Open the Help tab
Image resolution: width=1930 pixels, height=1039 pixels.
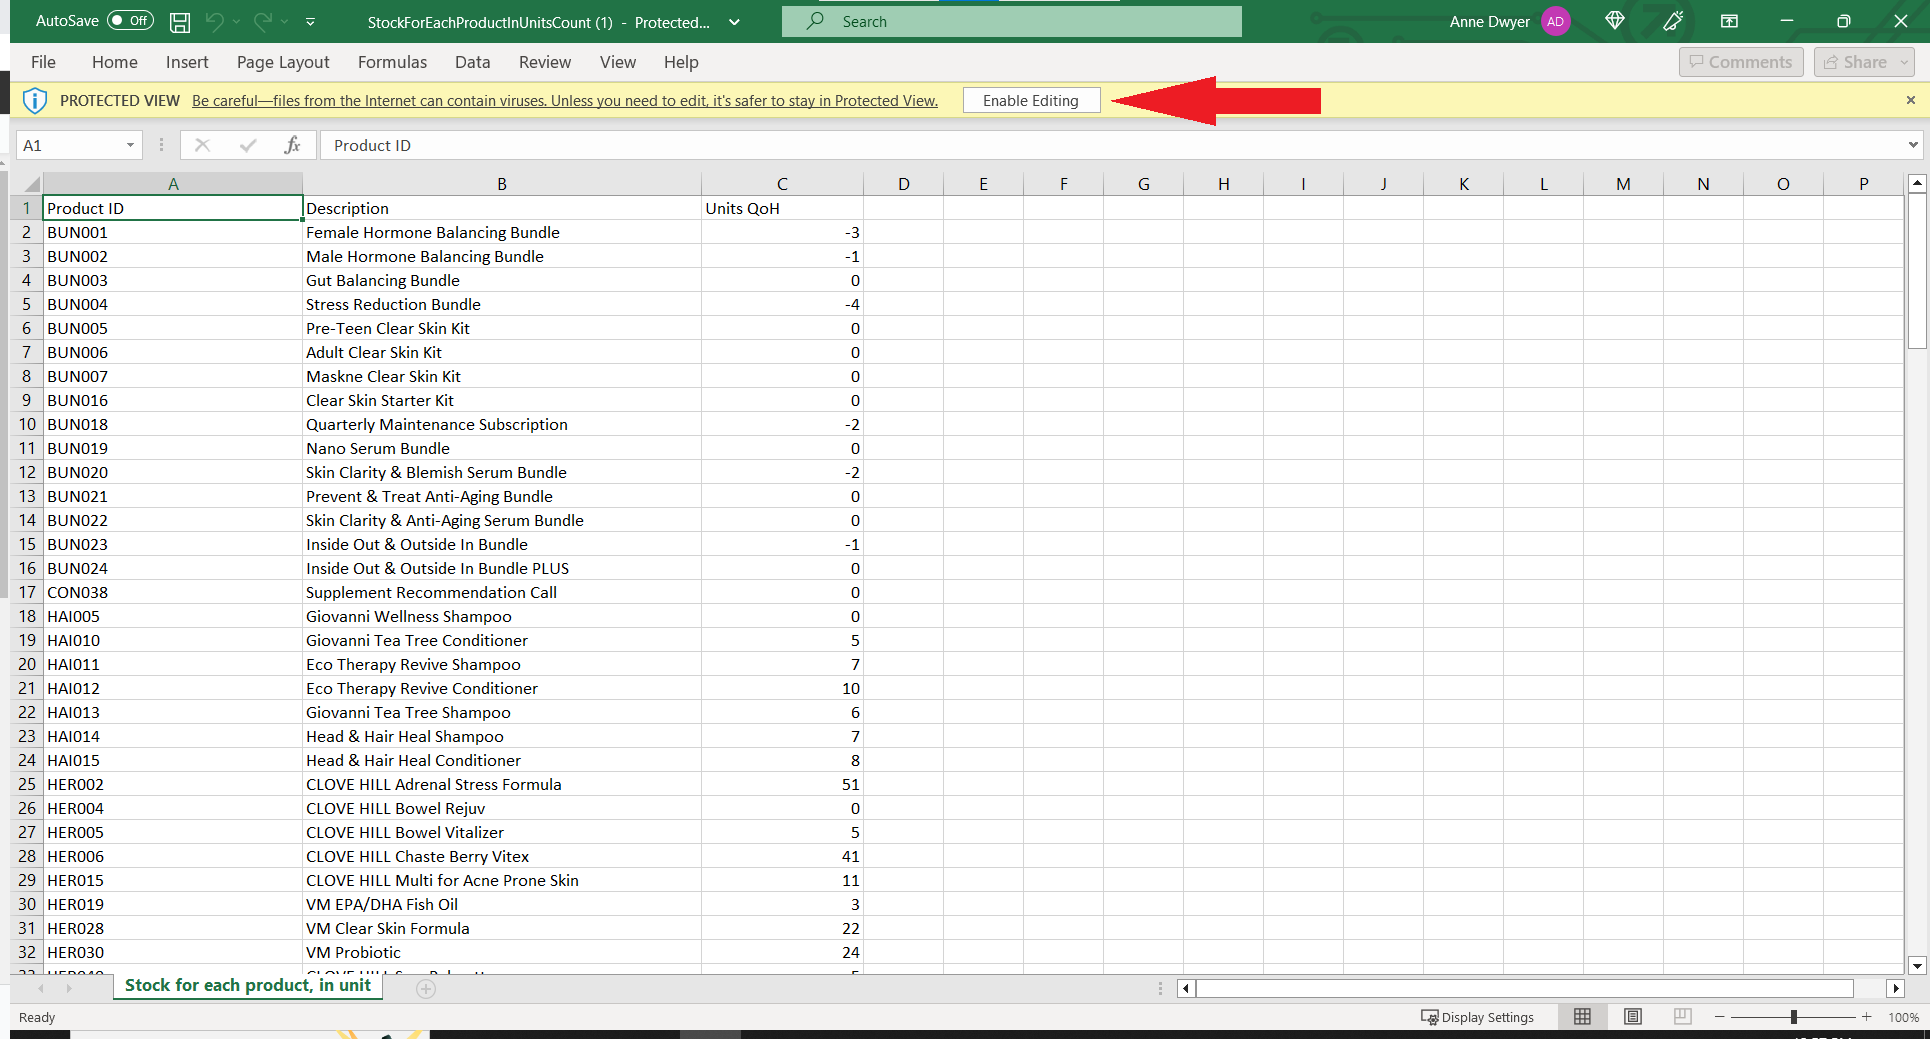pyautogui.click(x=681, y=62)
